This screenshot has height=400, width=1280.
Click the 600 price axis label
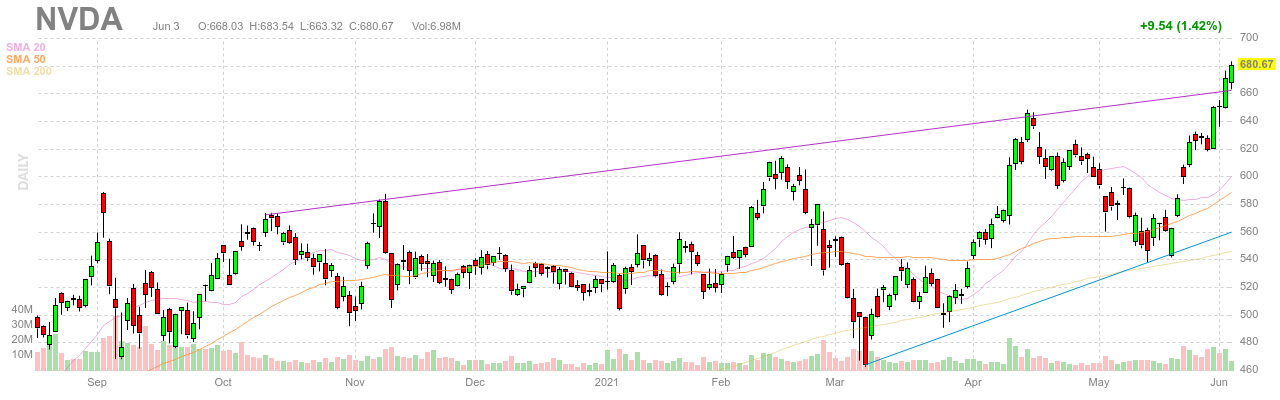click(x=1248, y=176)
